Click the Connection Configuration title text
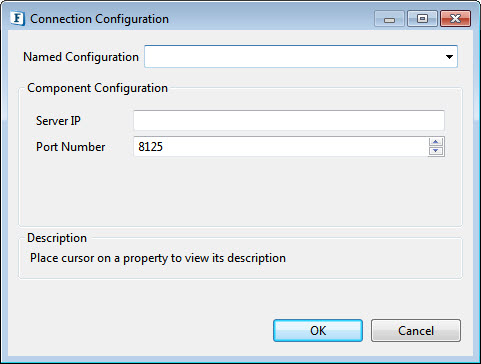 (x=99, y=19)
